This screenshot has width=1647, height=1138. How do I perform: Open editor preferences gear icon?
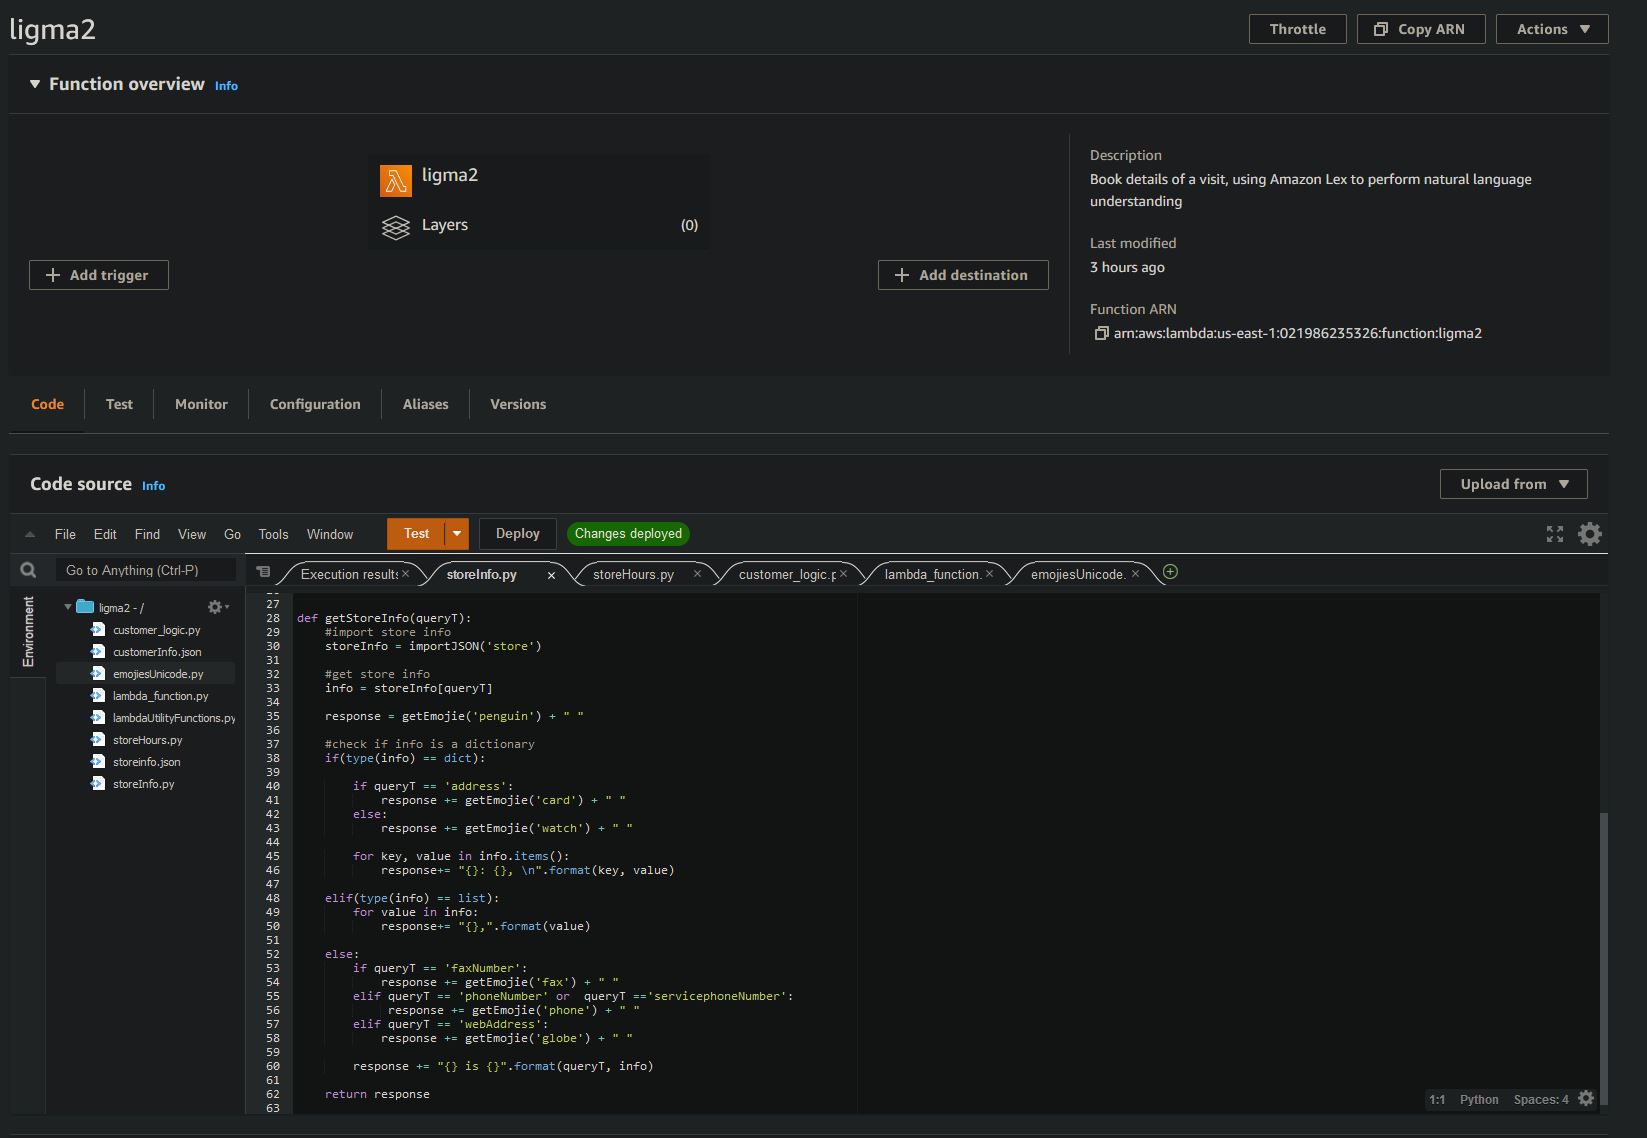[x=1589, y=534]
